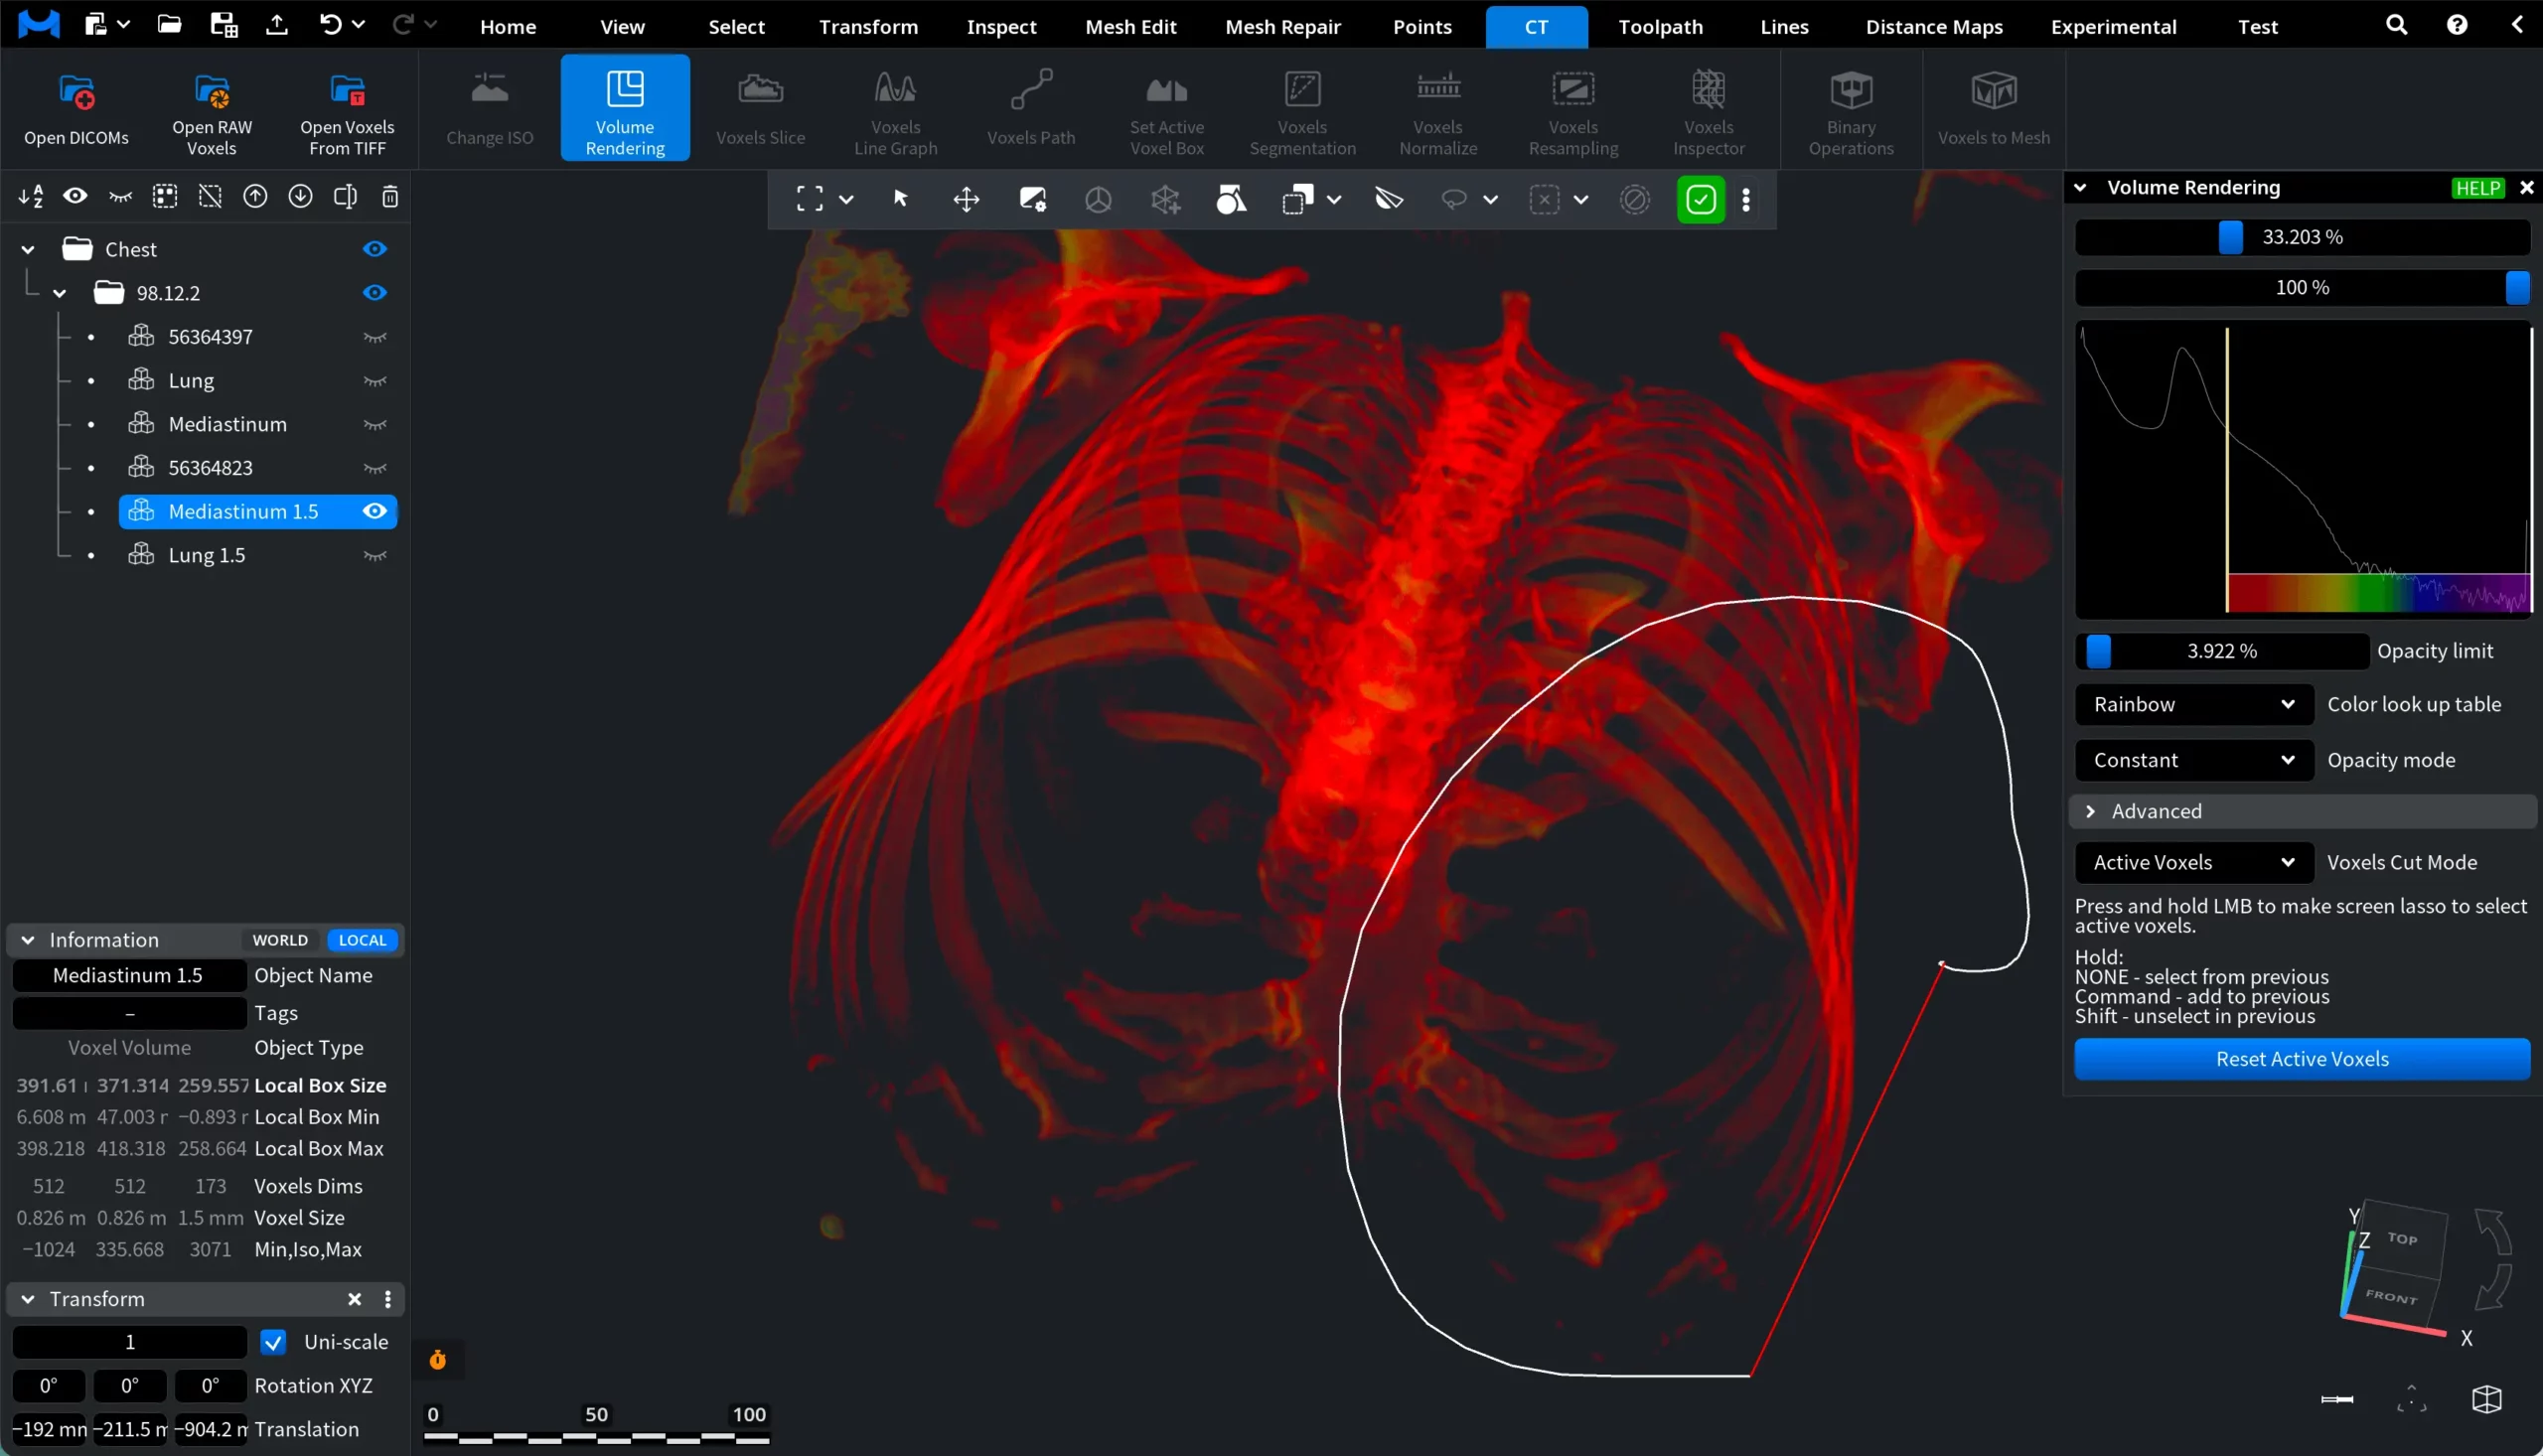Show the 56364397 voxel object
Screen dimensions: 2543x1456
(x=375, y=337)
